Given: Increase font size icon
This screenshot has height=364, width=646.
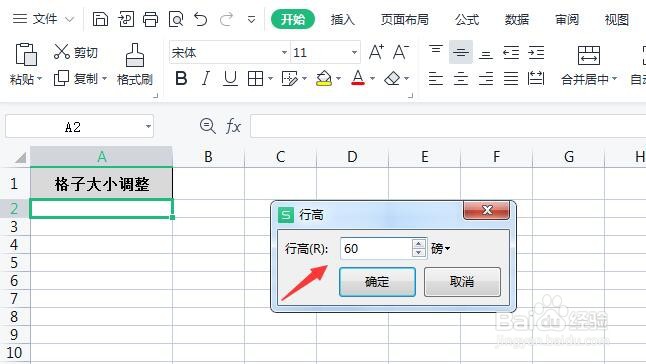Looking at the screenshot, I should point(376,52).
